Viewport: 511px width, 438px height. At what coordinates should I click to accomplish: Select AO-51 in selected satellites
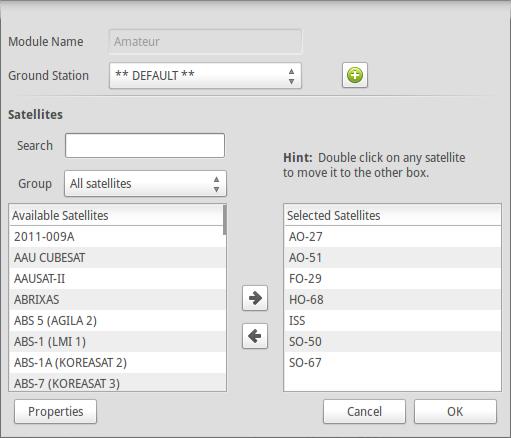point(392,258)
